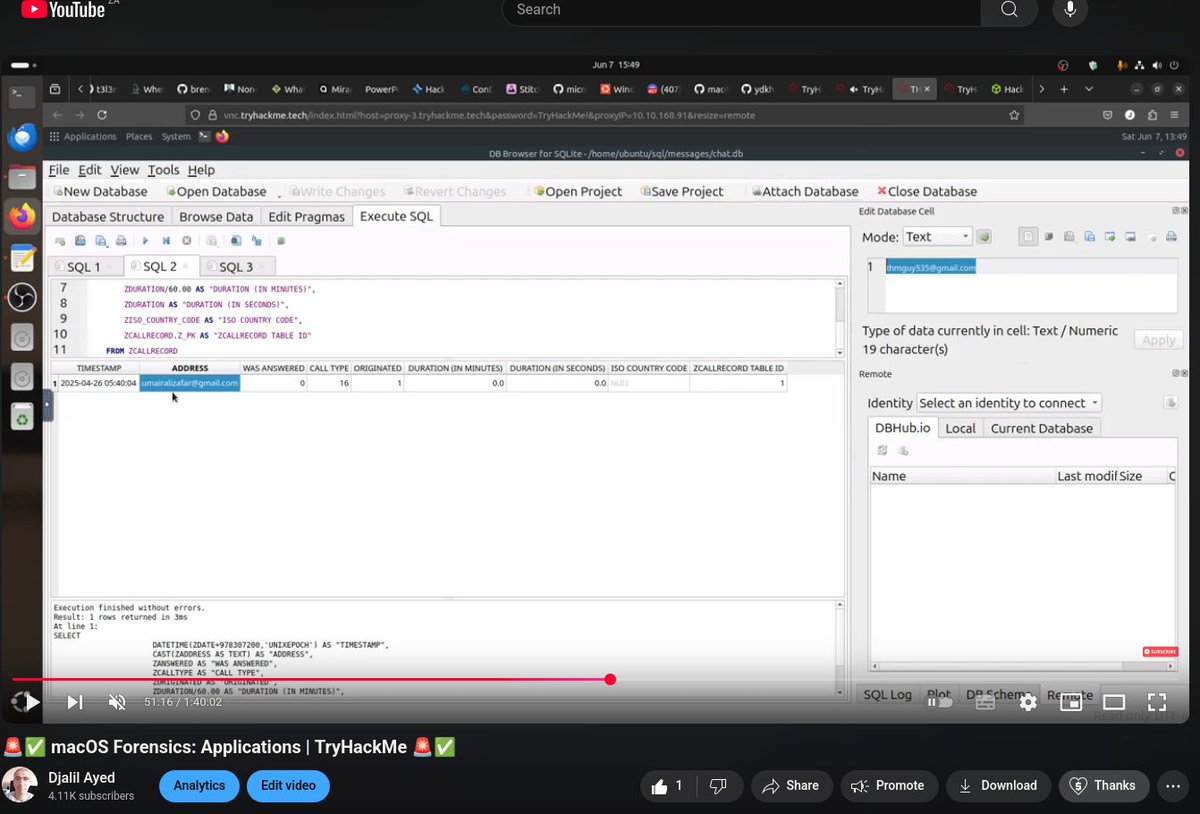Print SQL editor contents icon
The image size is (1200, 814).
[121, 241]
